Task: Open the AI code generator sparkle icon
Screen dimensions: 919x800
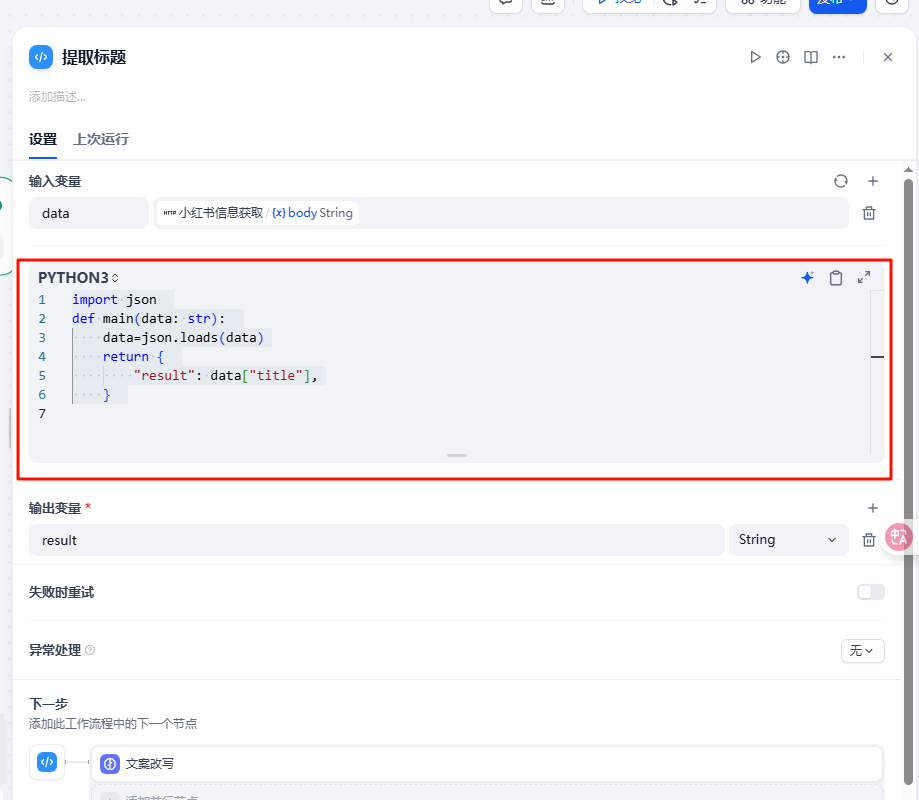Action: (x=807, y=278)
